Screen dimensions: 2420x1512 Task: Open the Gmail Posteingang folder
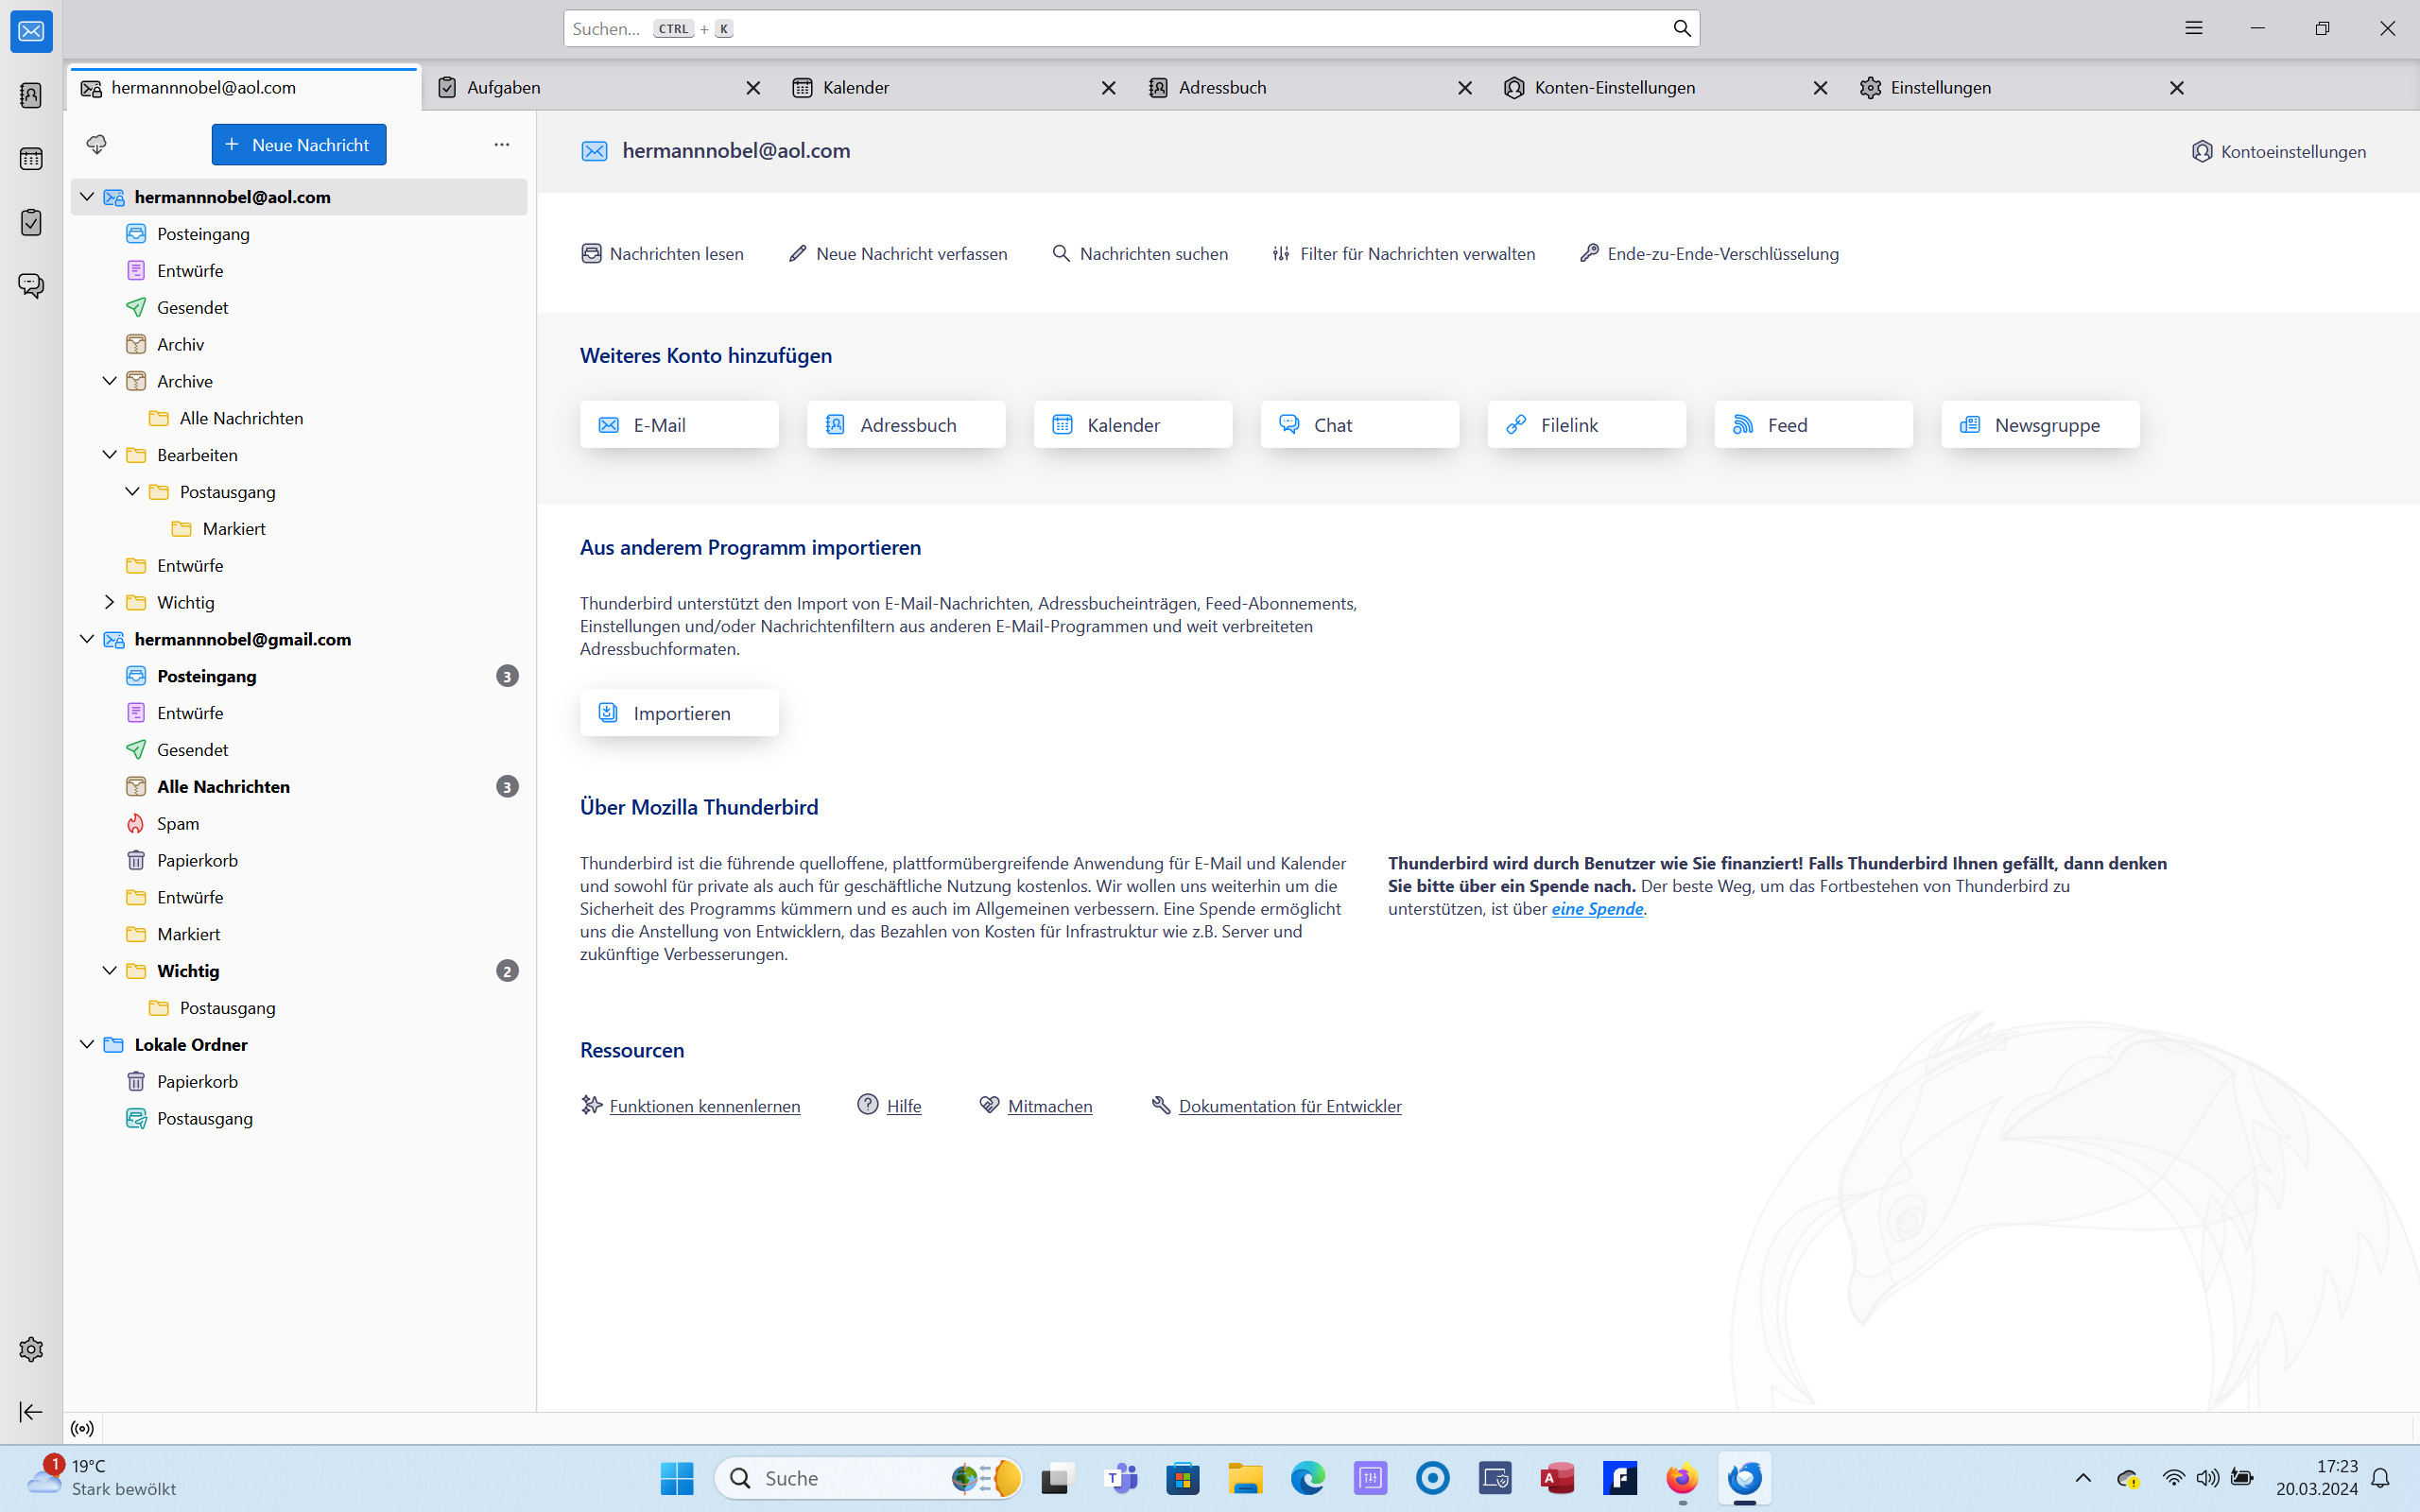[x=299, y=676]
